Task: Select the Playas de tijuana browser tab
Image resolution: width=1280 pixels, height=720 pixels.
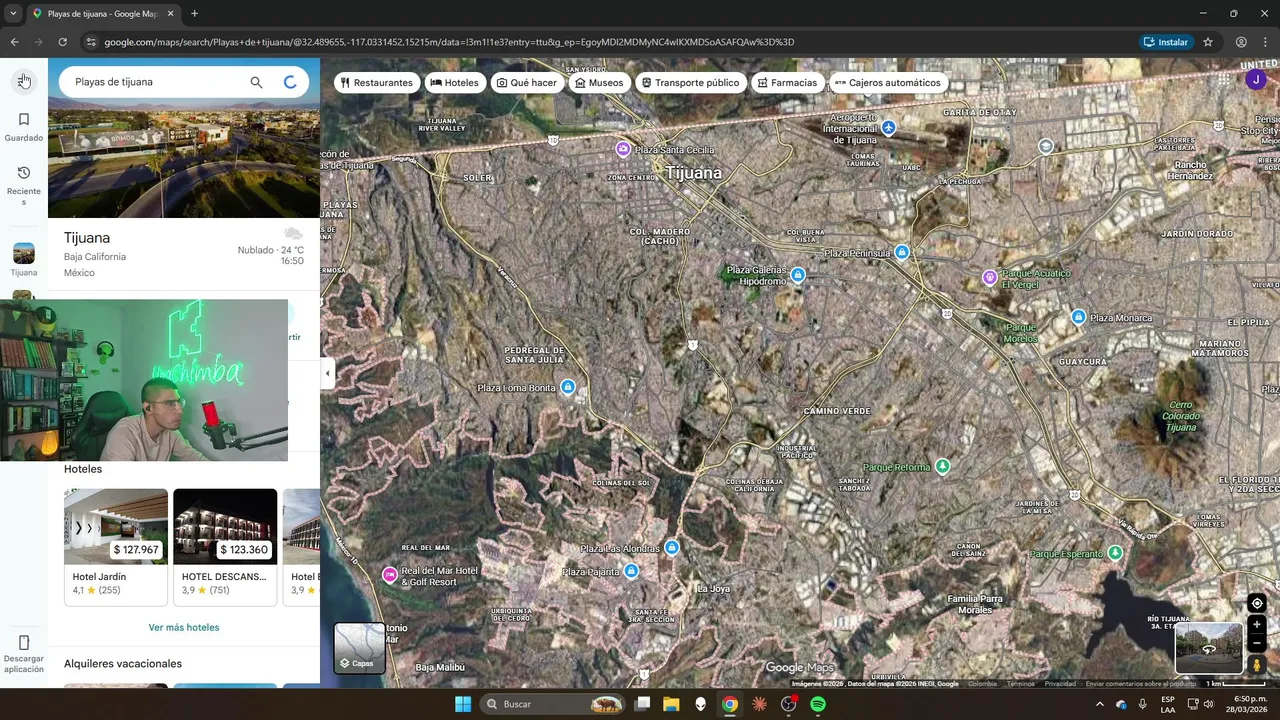Action: (103, 14)
